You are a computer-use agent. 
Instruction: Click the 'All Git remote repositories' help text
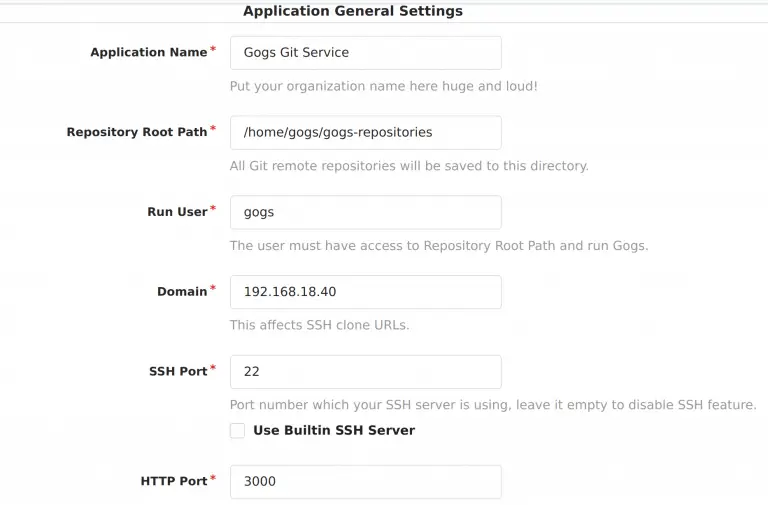click(409, 166)
